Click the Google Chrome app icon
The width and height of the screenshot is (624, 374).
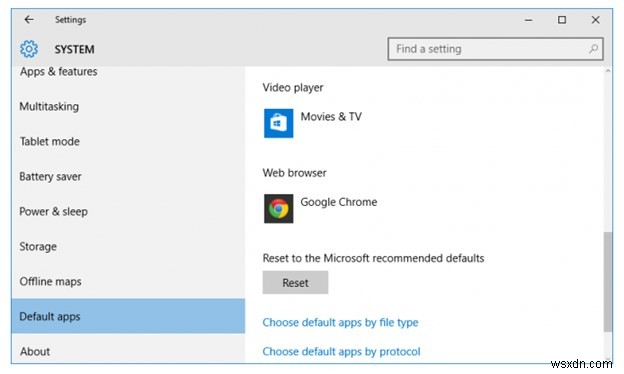click(279, 209)
